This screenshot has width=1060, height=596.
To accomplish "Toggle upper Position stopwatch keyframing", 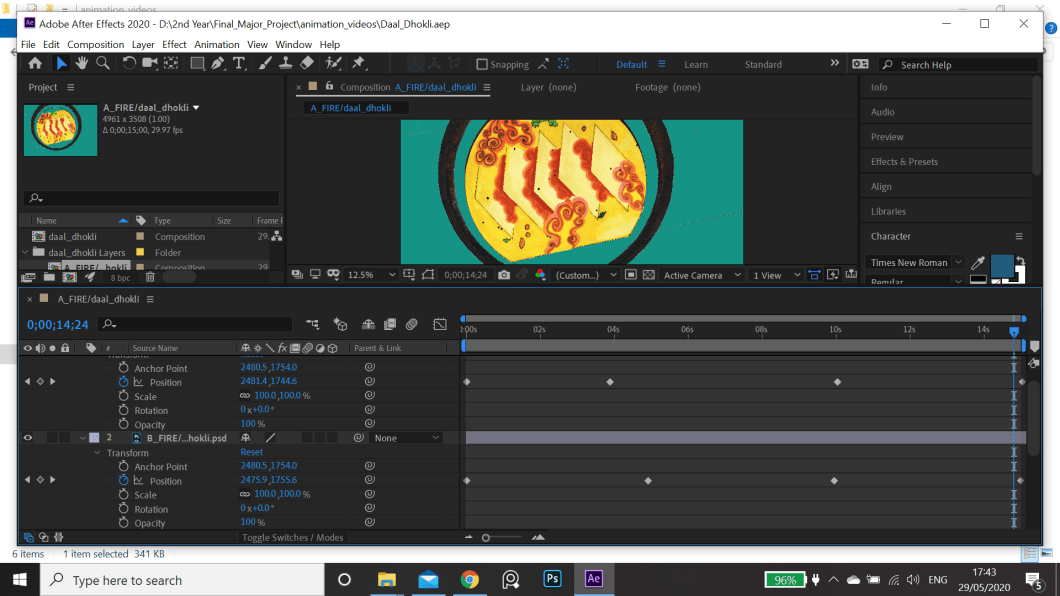I will click(x=123, y=382).
